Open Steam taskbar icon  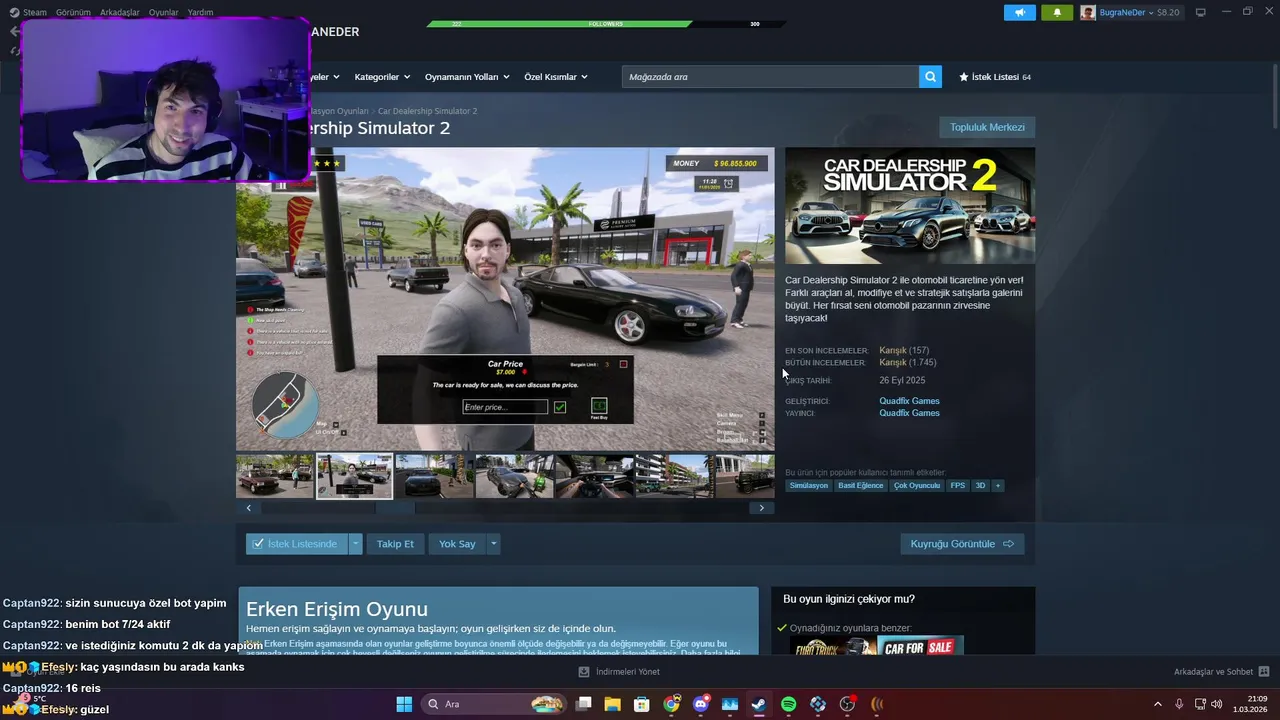(759, 704)
